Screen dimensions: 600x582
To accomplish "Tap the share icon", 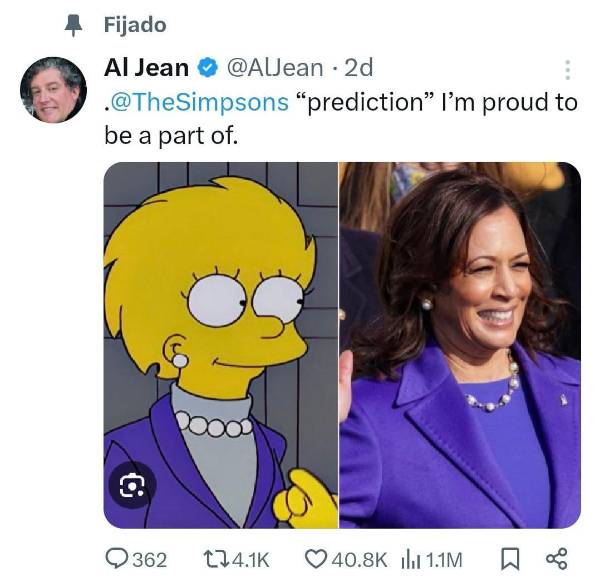I will 556,559.
